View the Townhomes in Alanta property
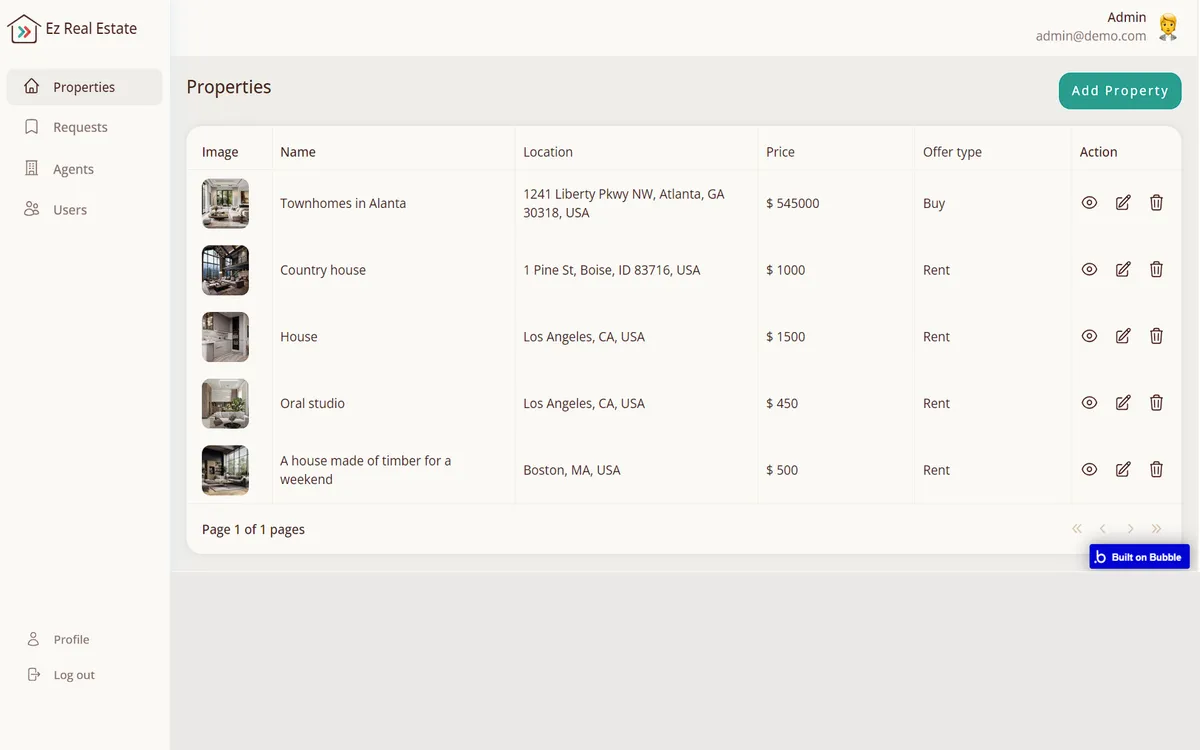 (x=1090, y=203)
